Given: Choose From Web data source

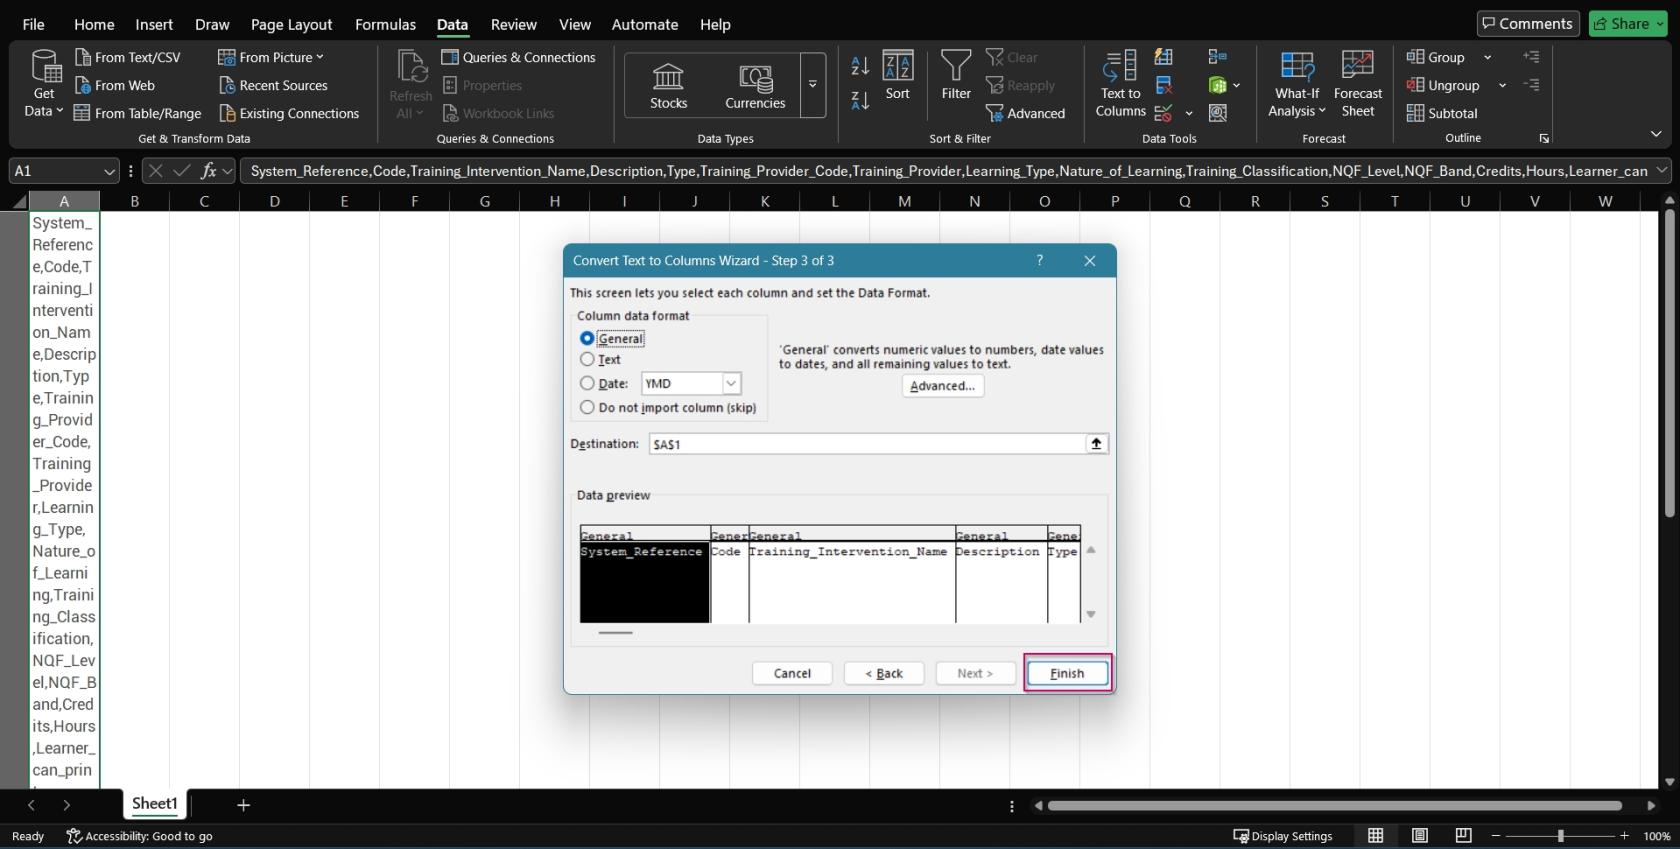Looking at the screenshot, I should click(x=115, y=85).
